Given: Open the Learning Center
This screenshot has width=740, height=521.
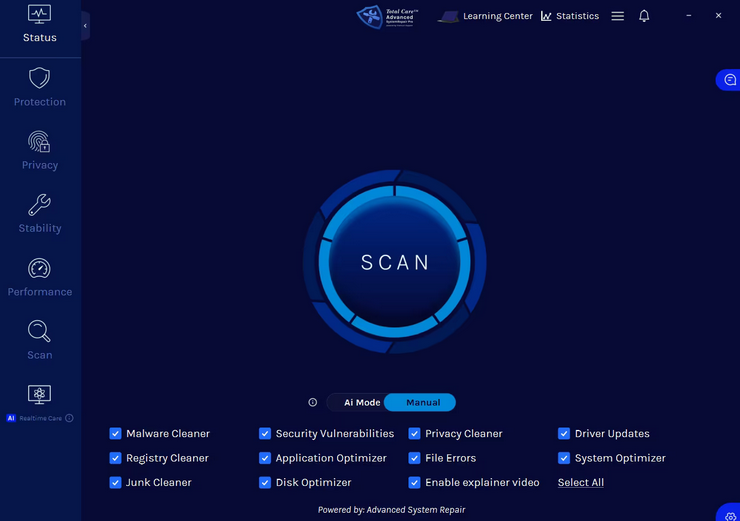Looking at the screenshot, I should click(x=486, y=16).
